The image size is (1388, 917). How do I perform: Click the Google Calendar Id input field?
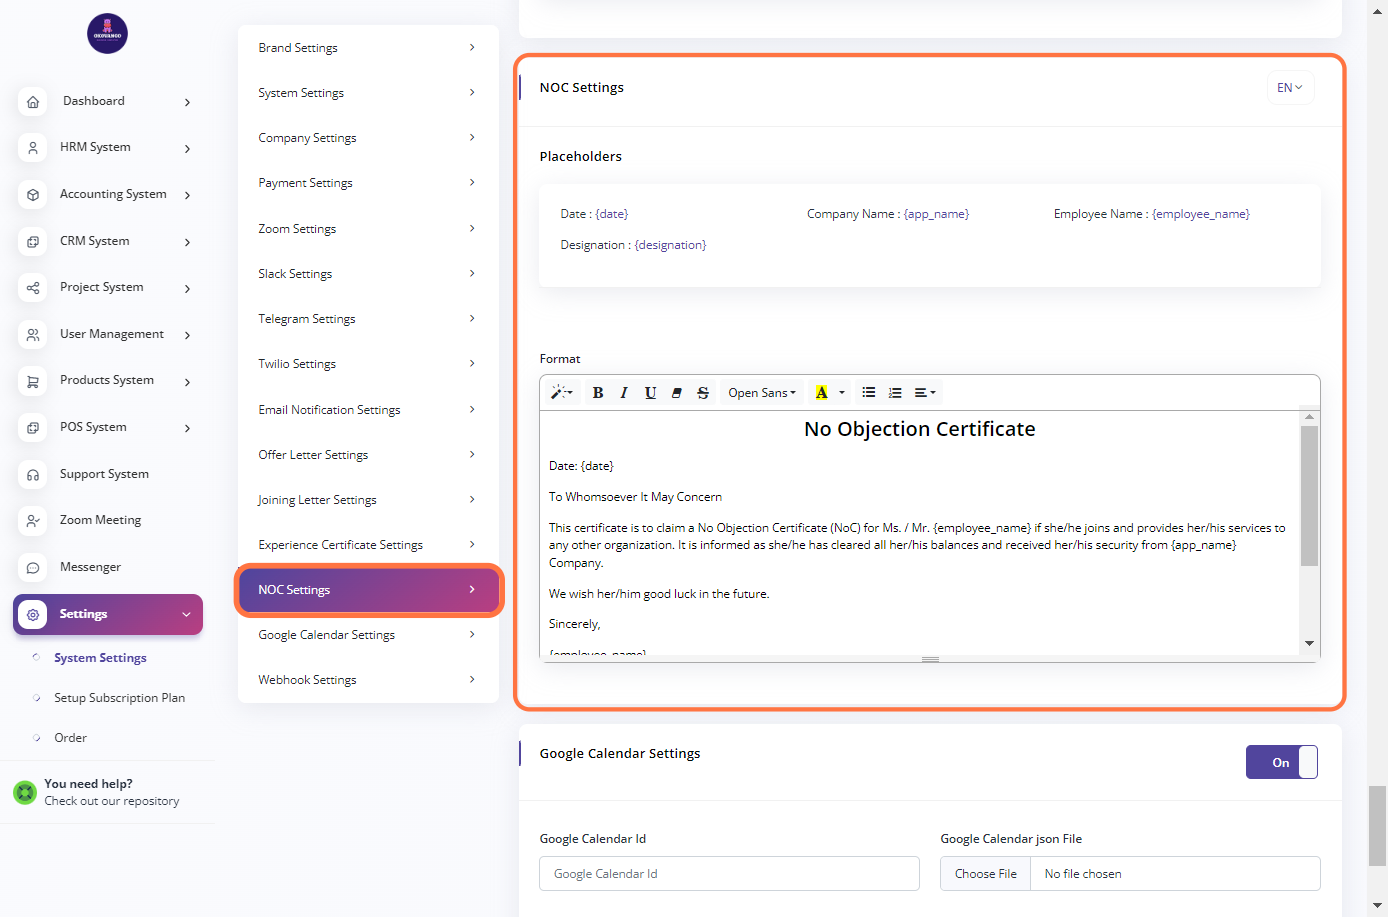(729, 874)
